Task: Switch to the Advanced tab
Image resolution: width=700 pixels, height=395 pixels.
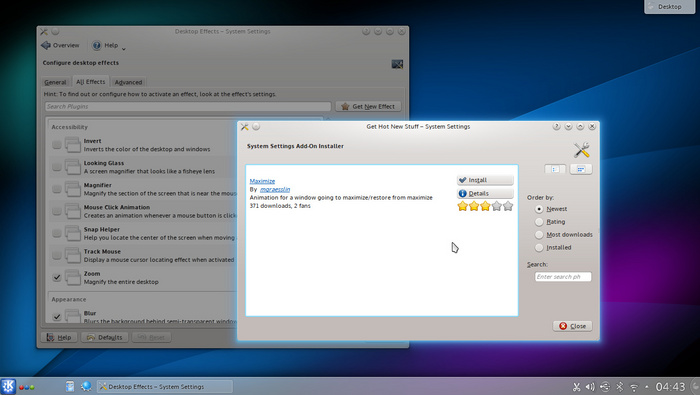Action: (128, 82)
